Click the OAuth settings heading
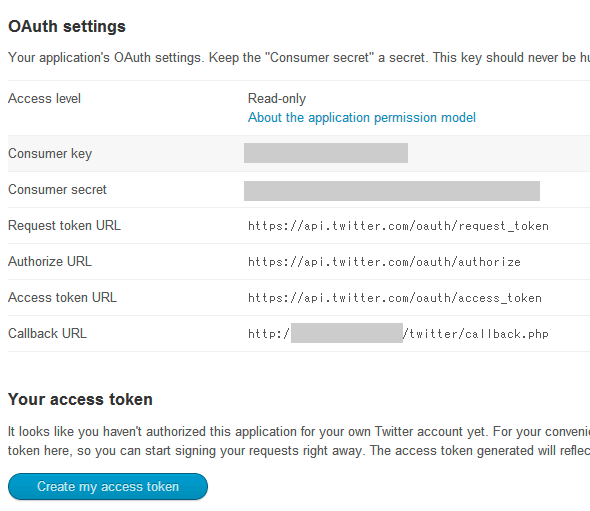590x511 pixels. (67, 26)
